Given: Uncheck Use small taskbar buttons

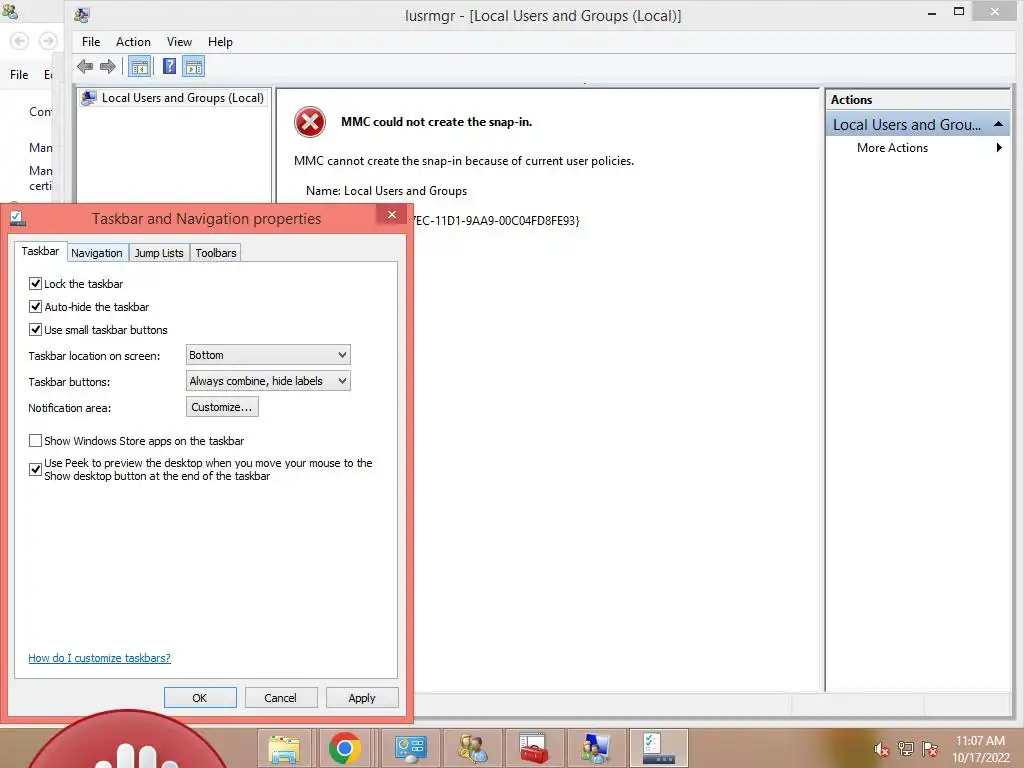Looking at the screenshot, I should coord(35,330).
